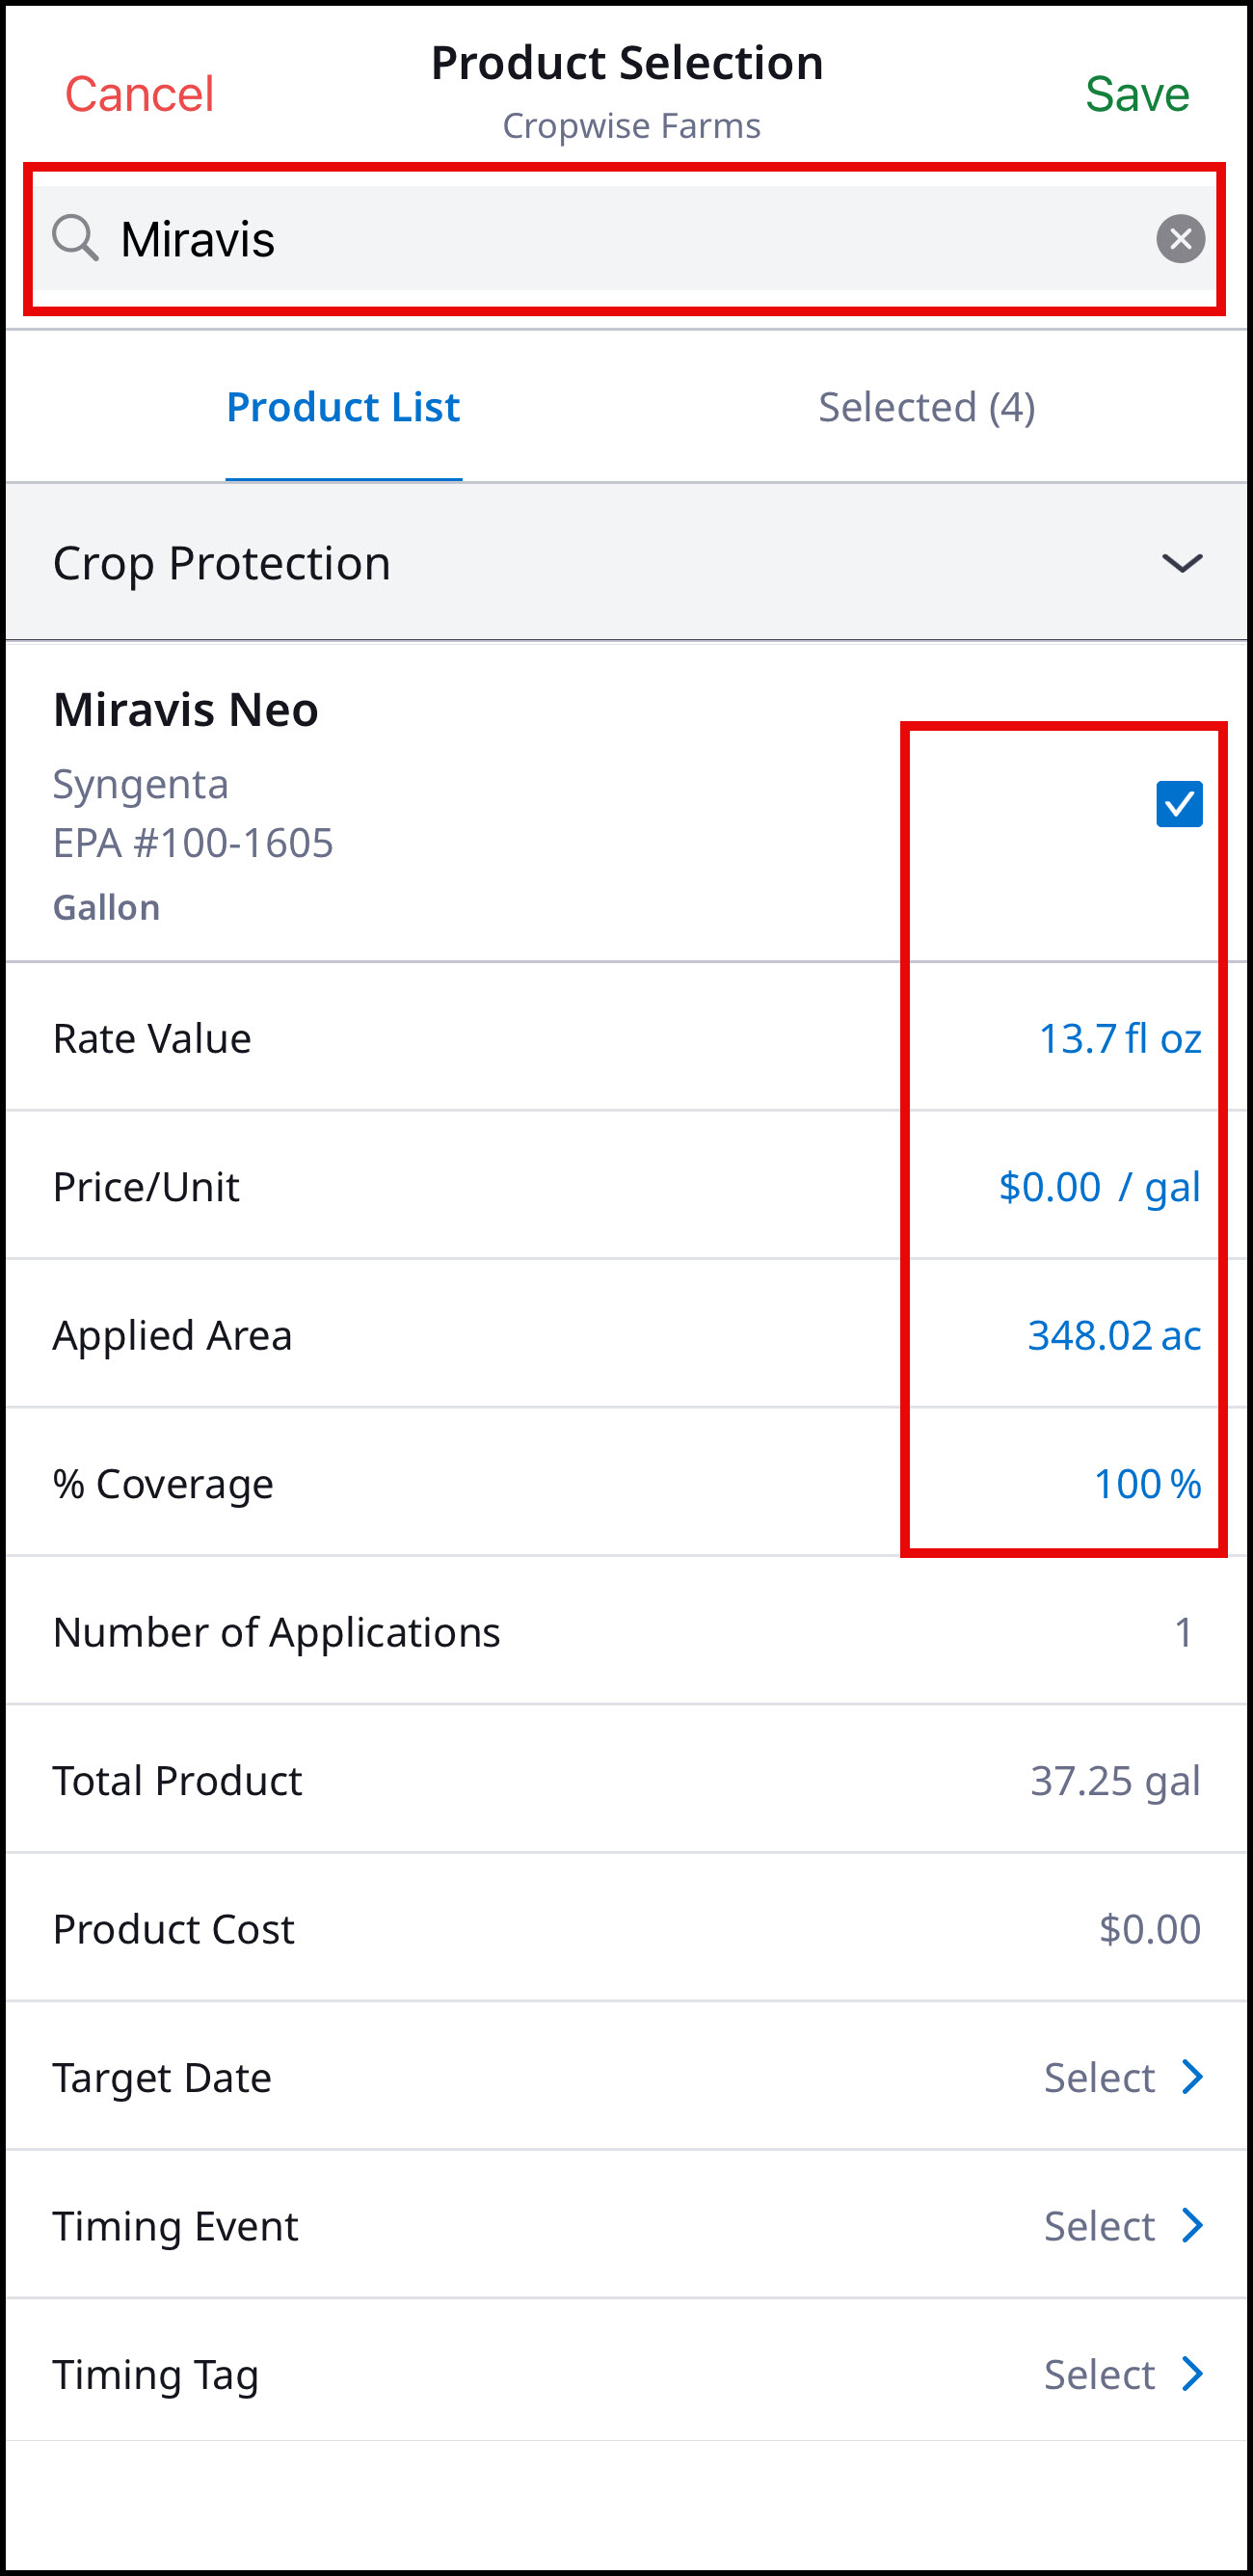The height and width of the screenshot is (2576, 1253).
Task: Tap Select in the Timing Event row
Action: (x=1099, y=2226)
